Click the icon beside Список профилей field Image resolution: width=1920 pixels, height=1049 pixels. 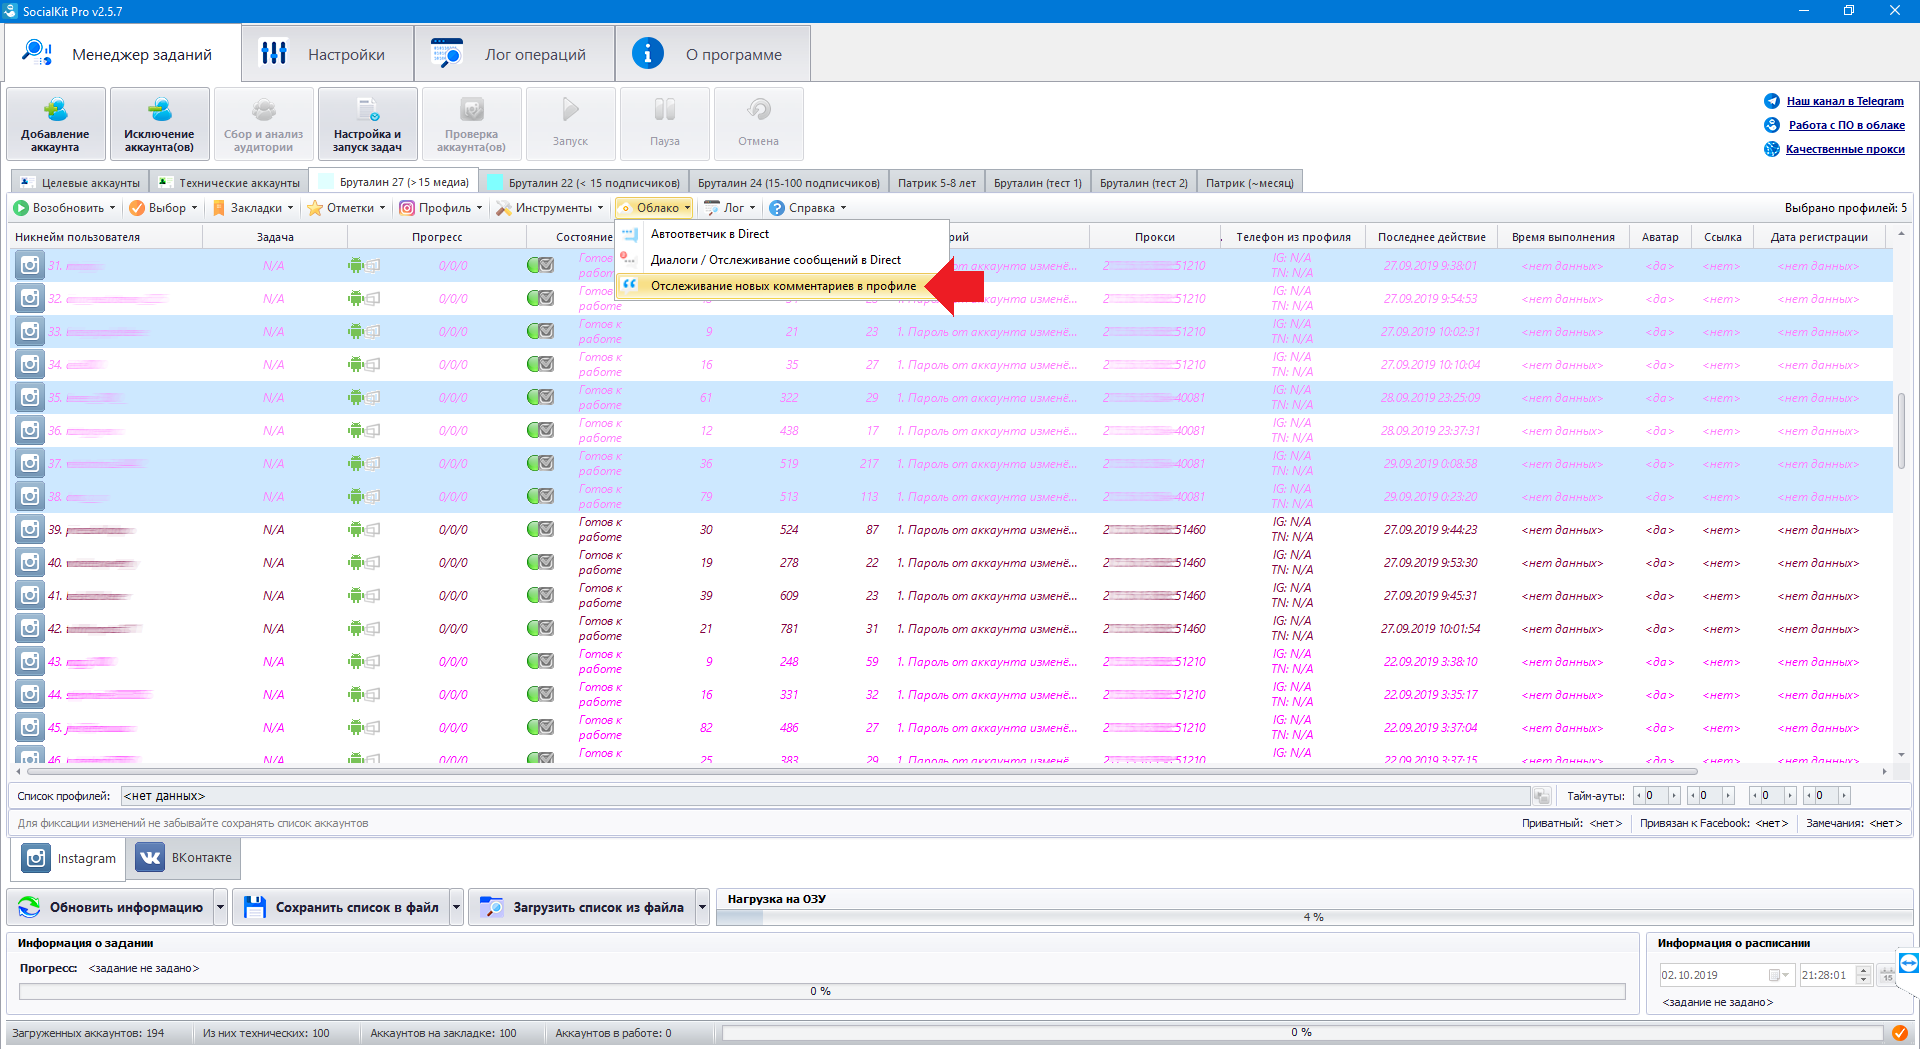point(1542,796)
